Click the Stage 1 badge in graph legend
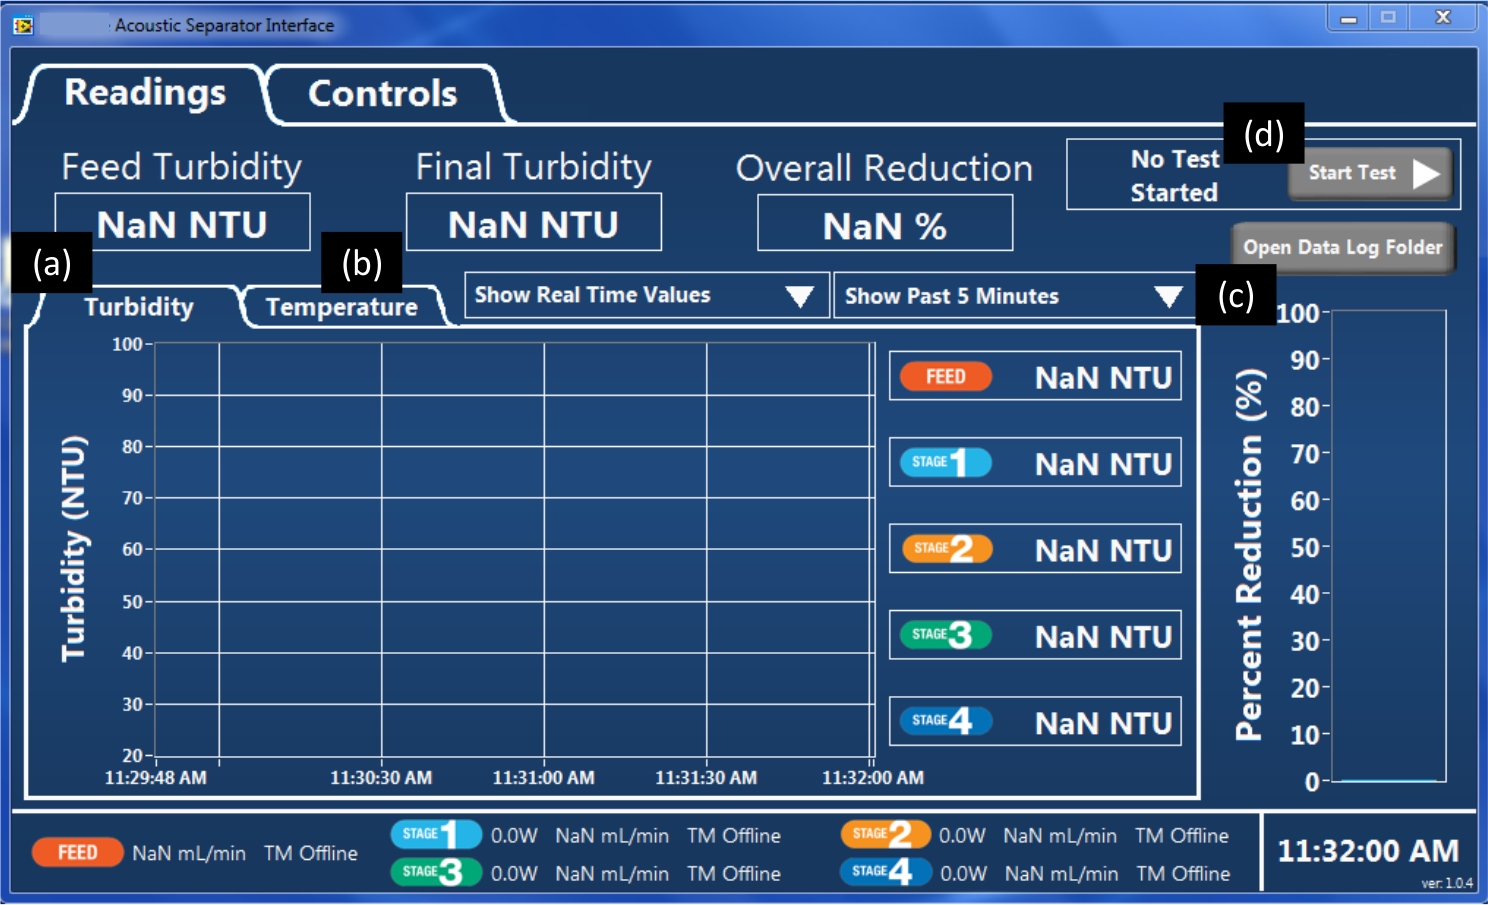Screen dimensions: 1488x905 (x=945, y=462)
